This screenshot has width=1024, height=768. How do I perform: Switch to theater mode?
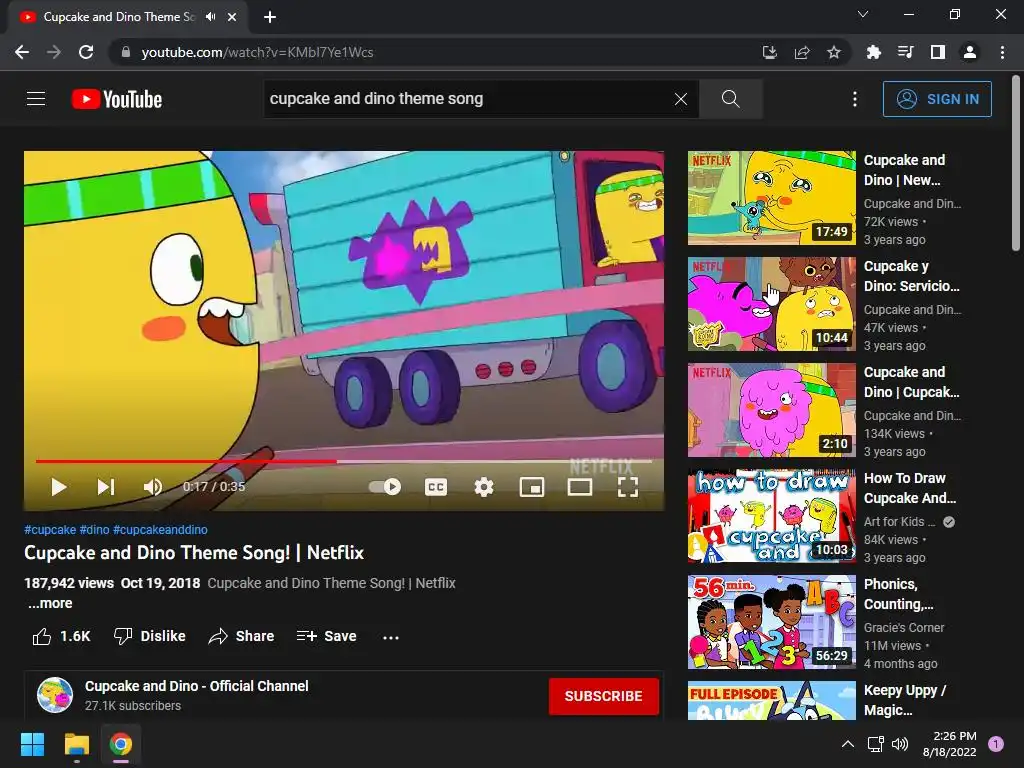click(580, 487)
